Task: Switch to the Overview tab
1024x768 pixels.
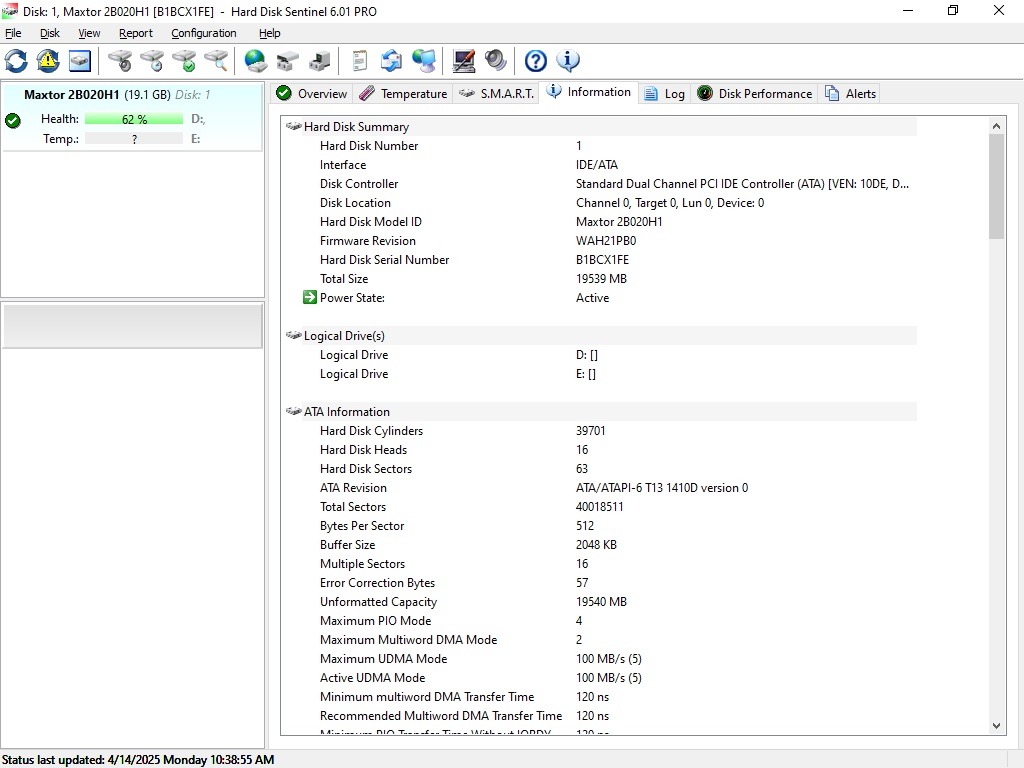Action: pos(312,93)
